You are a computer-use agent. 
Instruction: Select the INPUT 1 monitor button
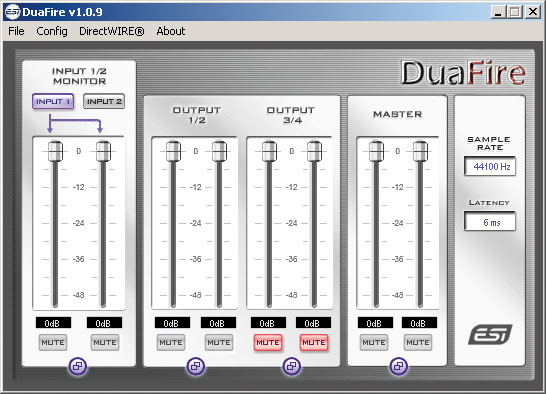click(53, 101)
